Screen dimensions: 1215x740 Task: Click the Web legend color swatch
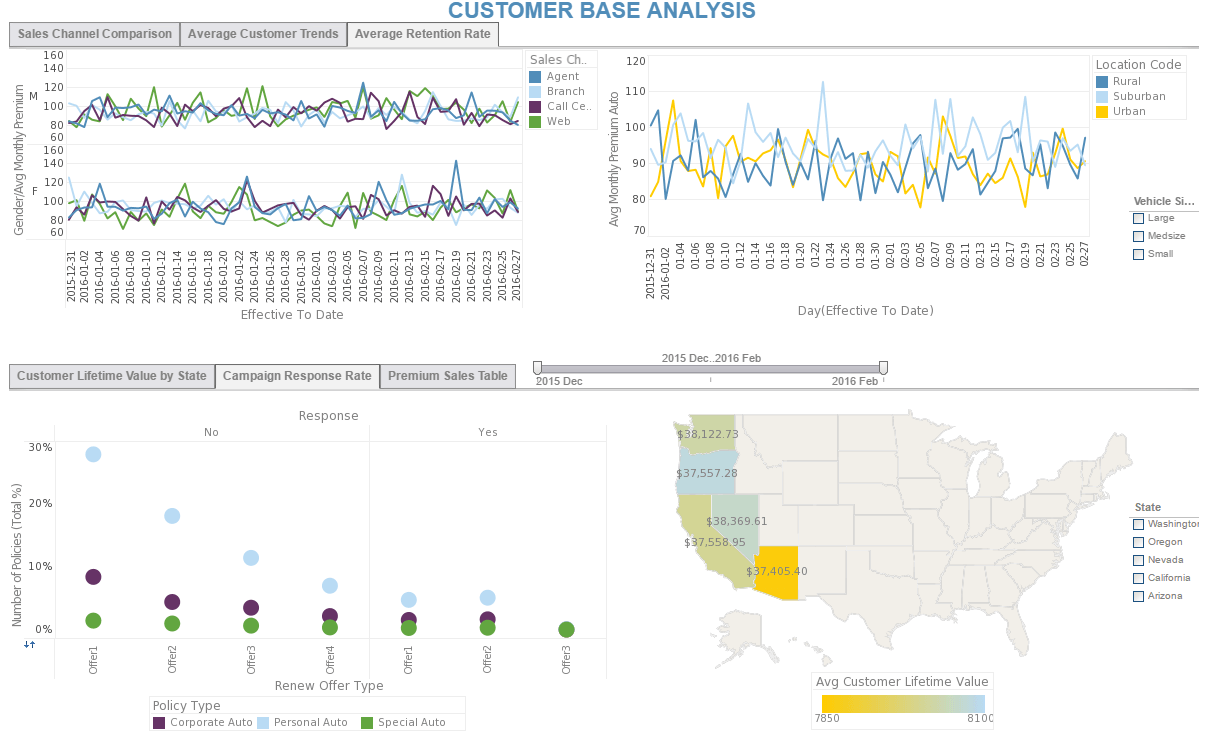[x=535, y=121]
